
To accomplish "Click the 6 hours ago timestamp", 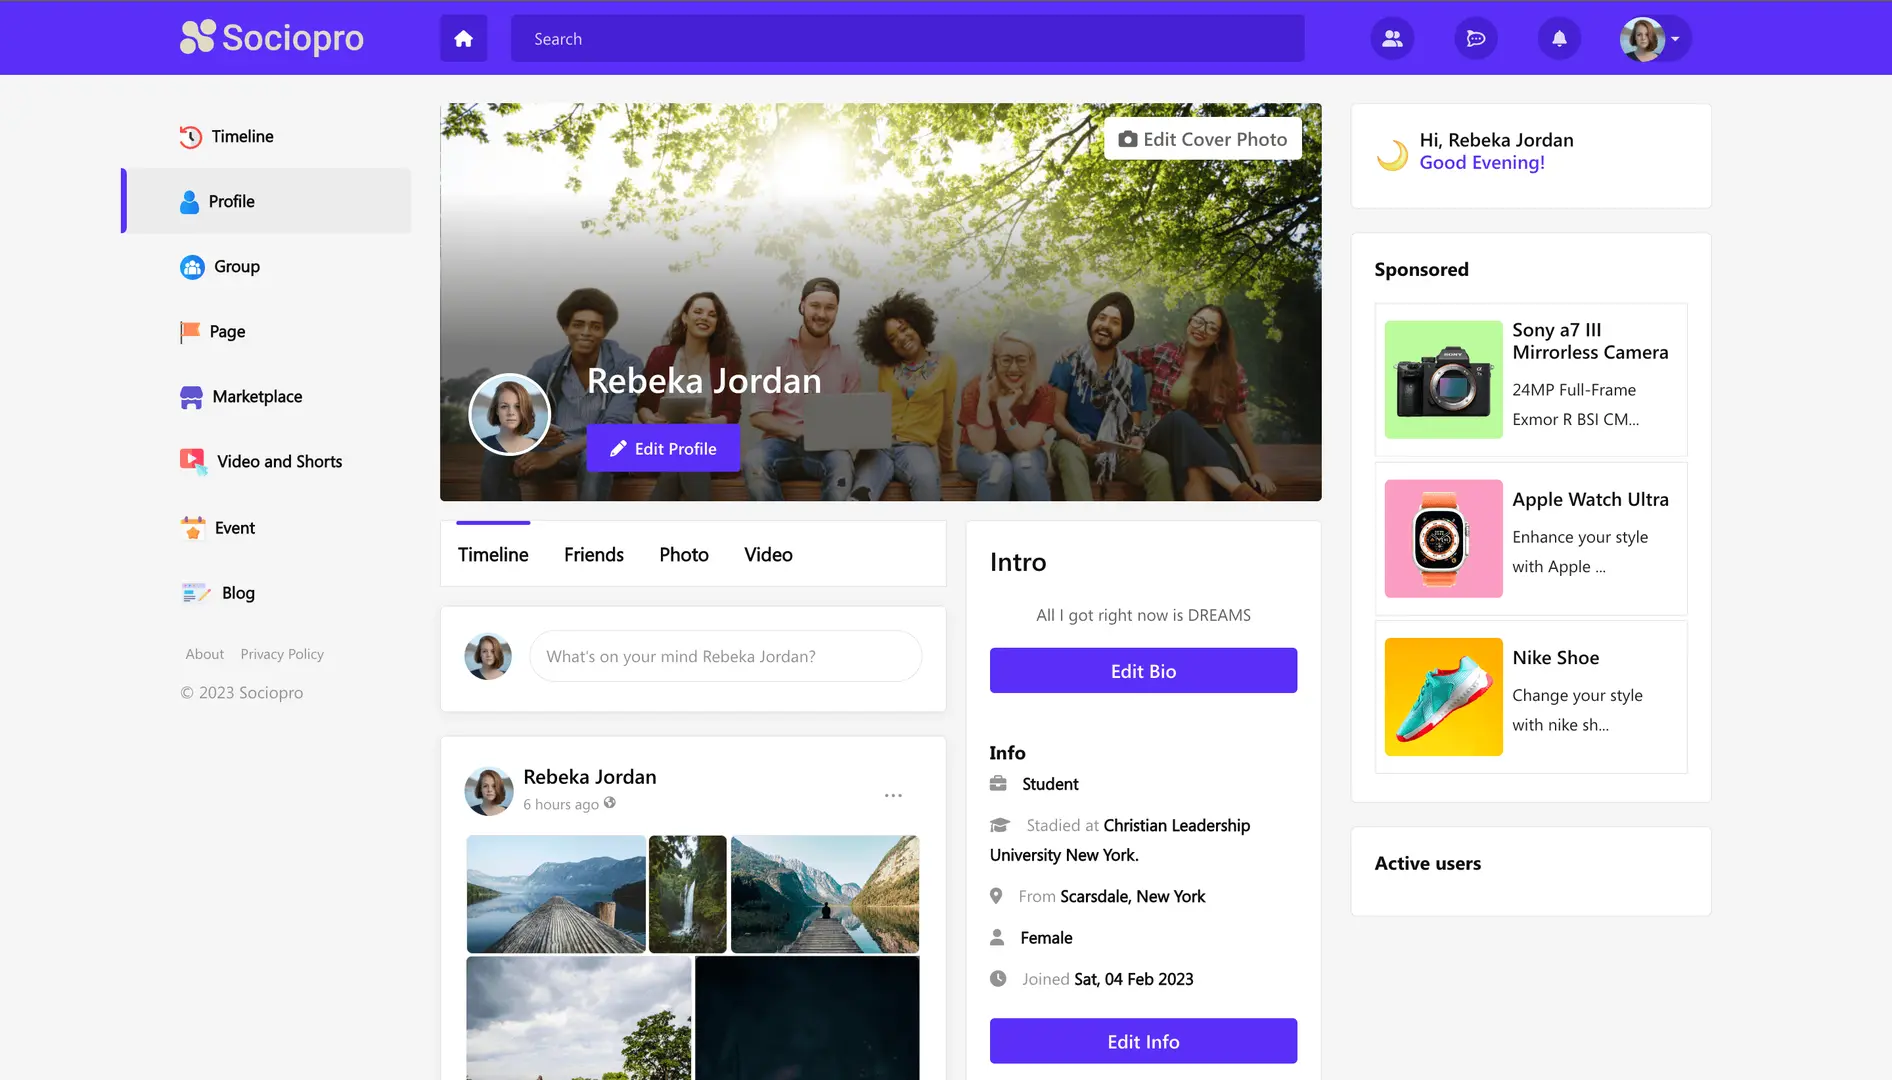I will coord(560,804).
